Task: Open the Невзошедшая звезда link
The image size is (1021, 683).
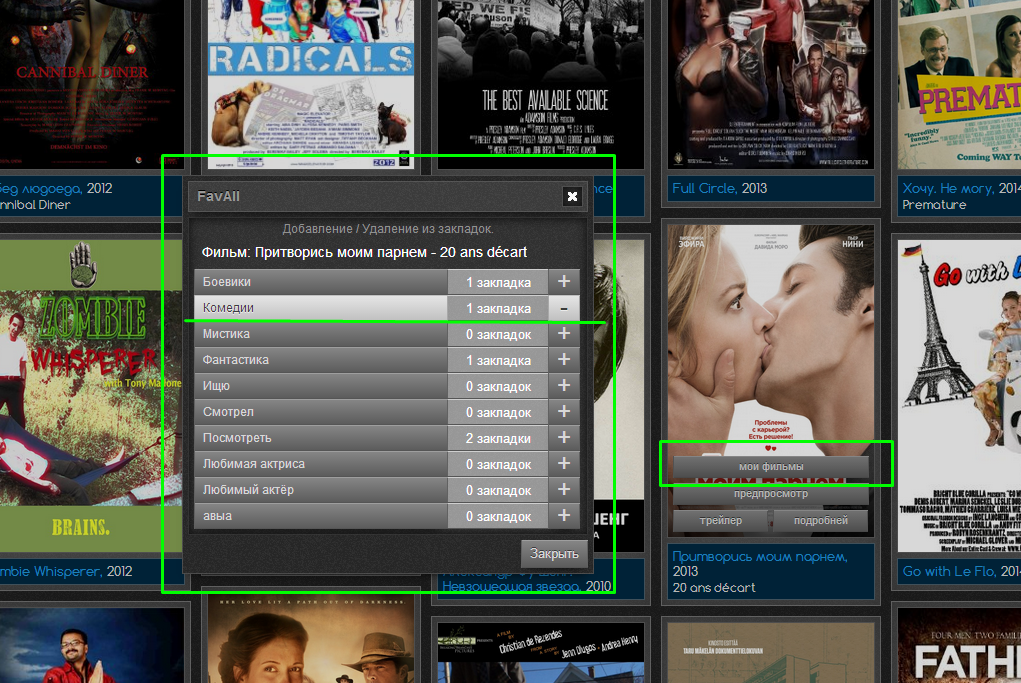Action: [510, 586]
